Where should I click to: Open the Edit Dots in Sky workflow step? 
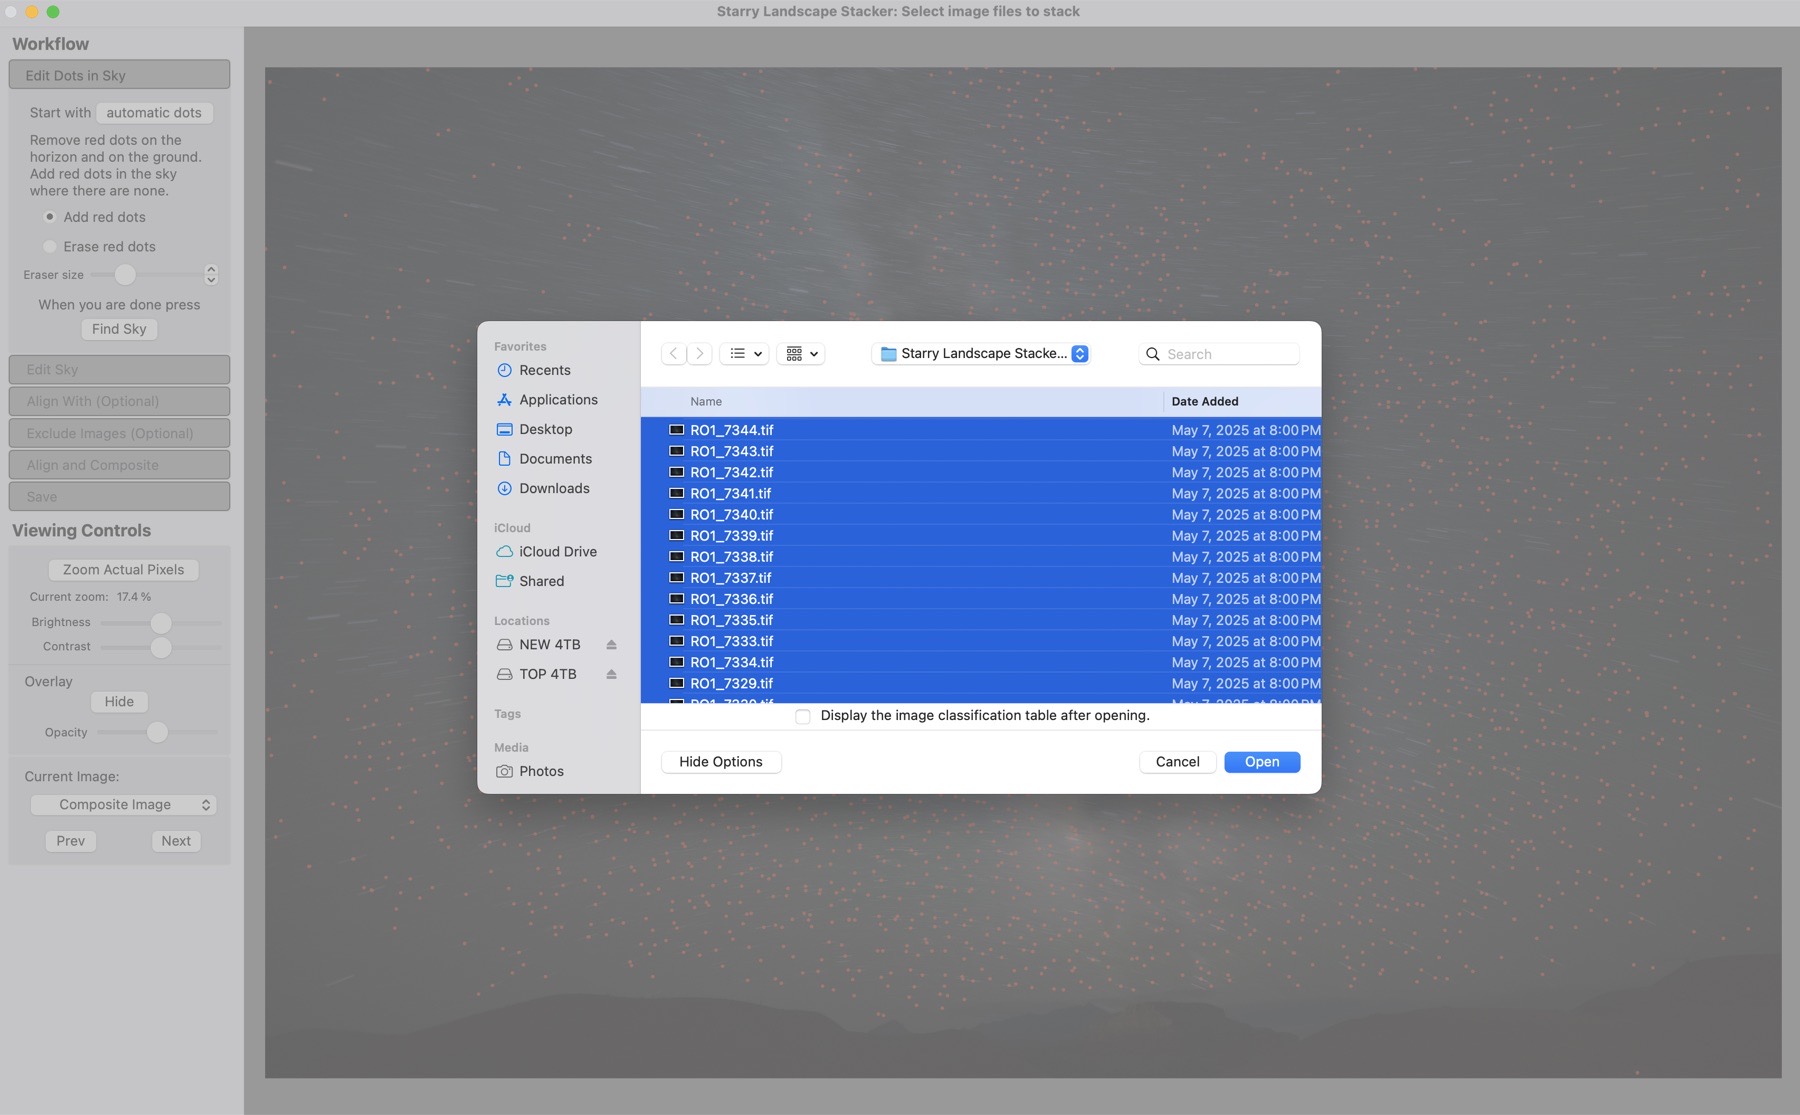pos(119,76)
